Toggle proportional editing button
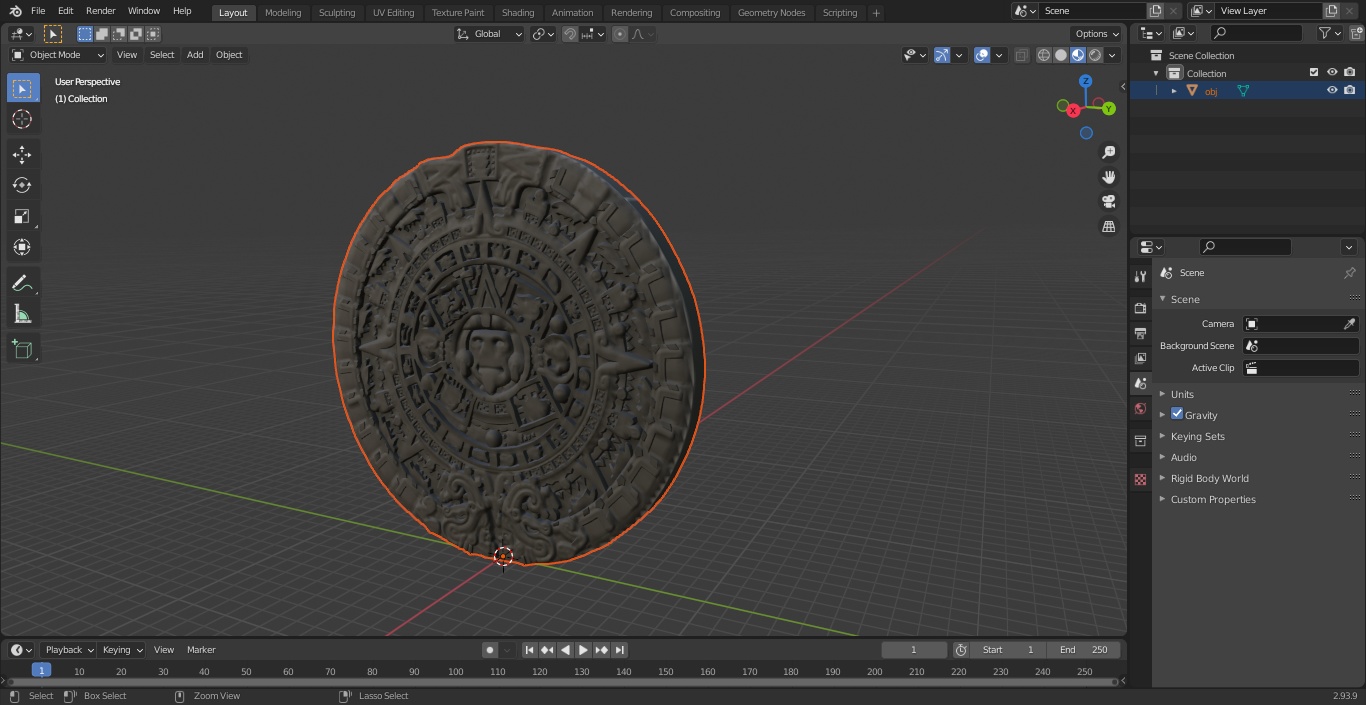This screenshot has width=1366, height=705. pyautogui.click(x=620, y=34)
